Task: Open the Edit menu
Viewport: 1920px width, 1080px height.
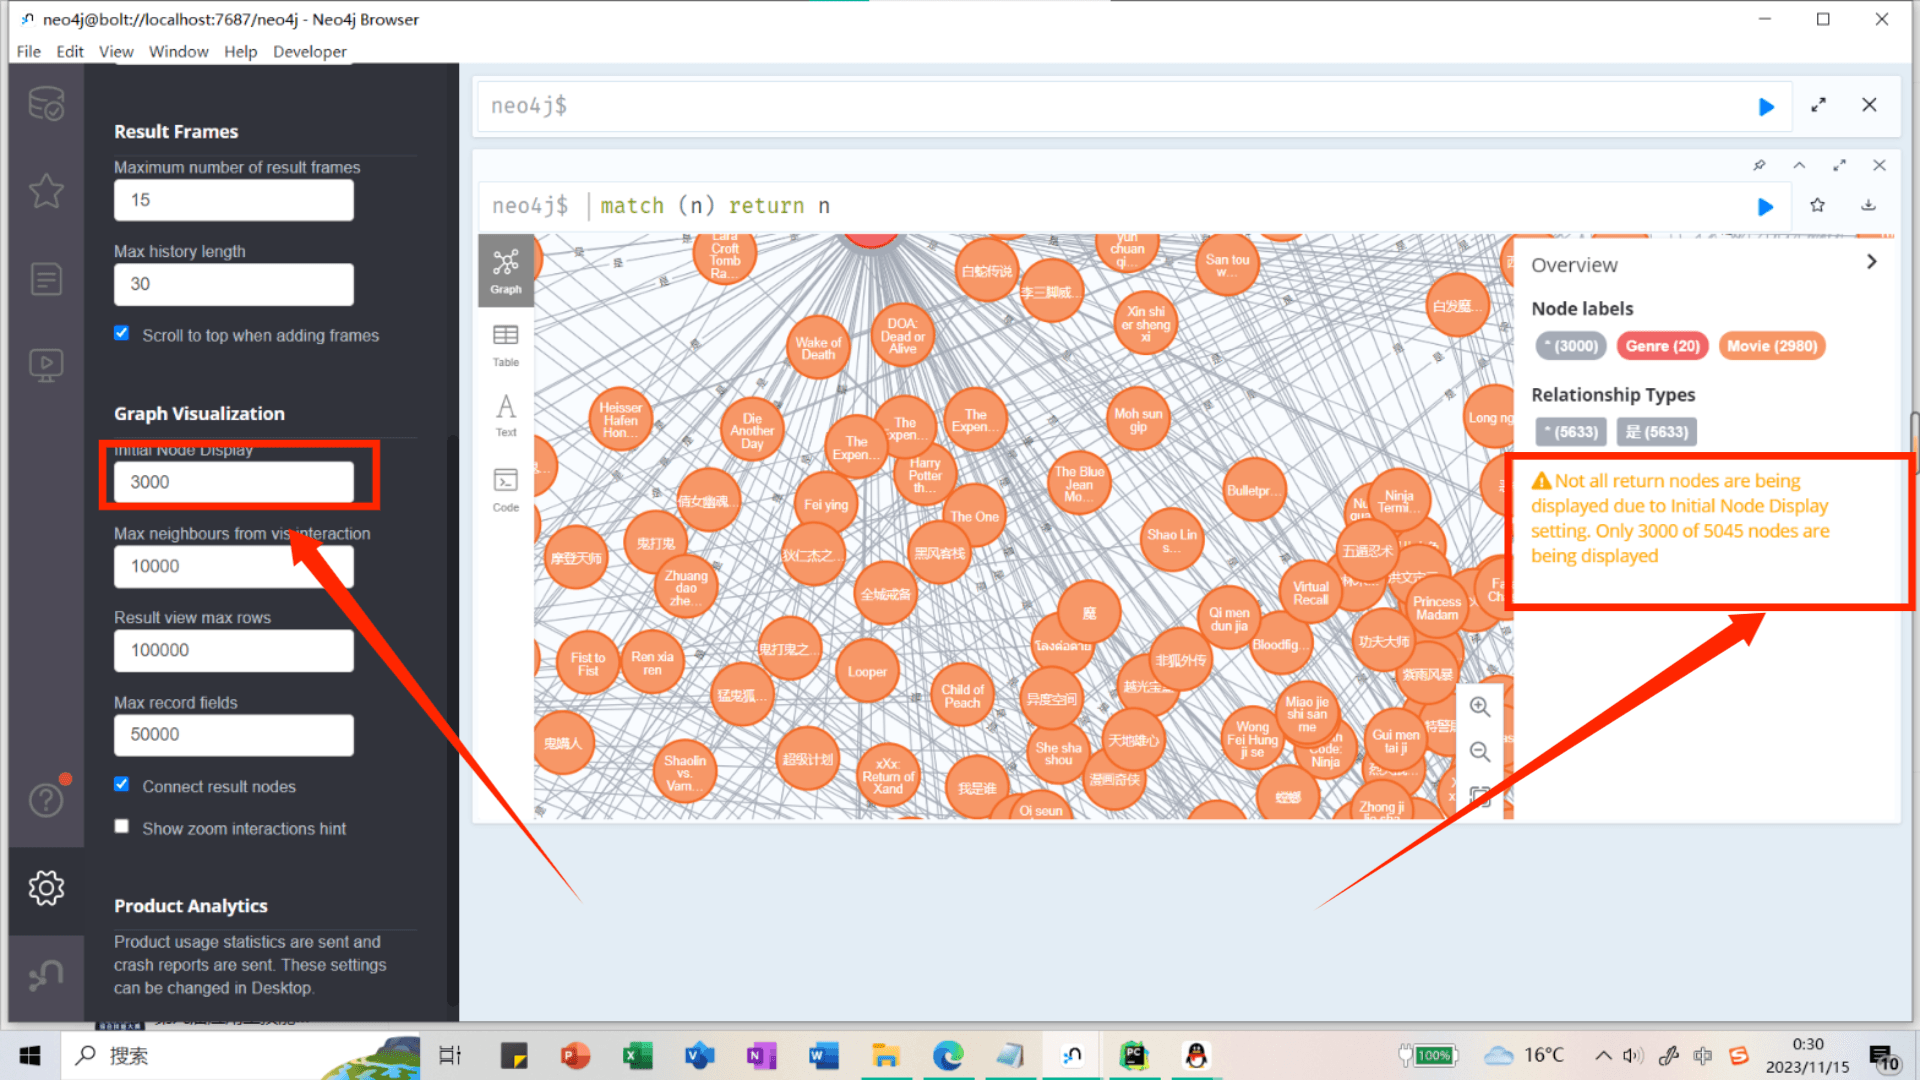Action: [70, 51]
